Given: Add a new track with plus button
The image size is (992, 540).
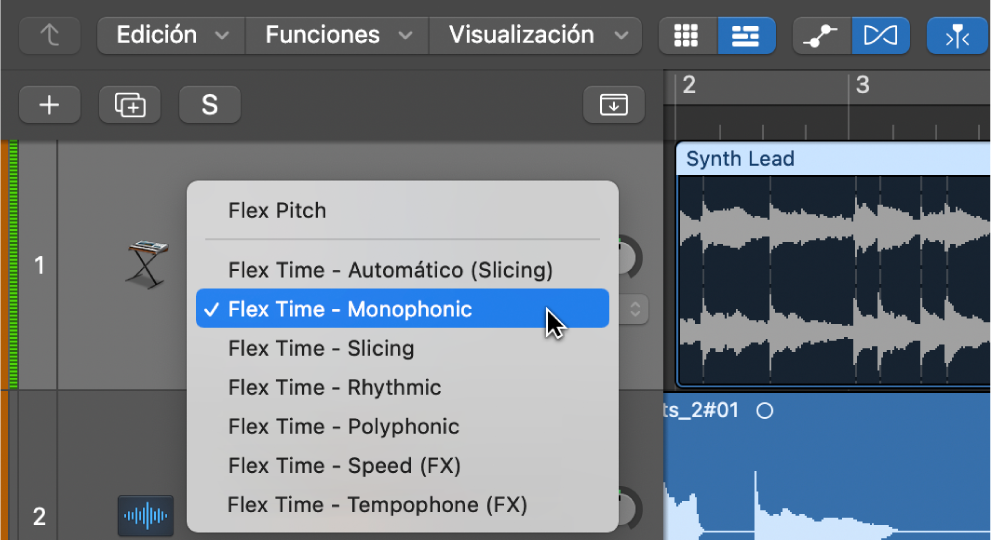Looking at the screenshot, I should 48,104.
